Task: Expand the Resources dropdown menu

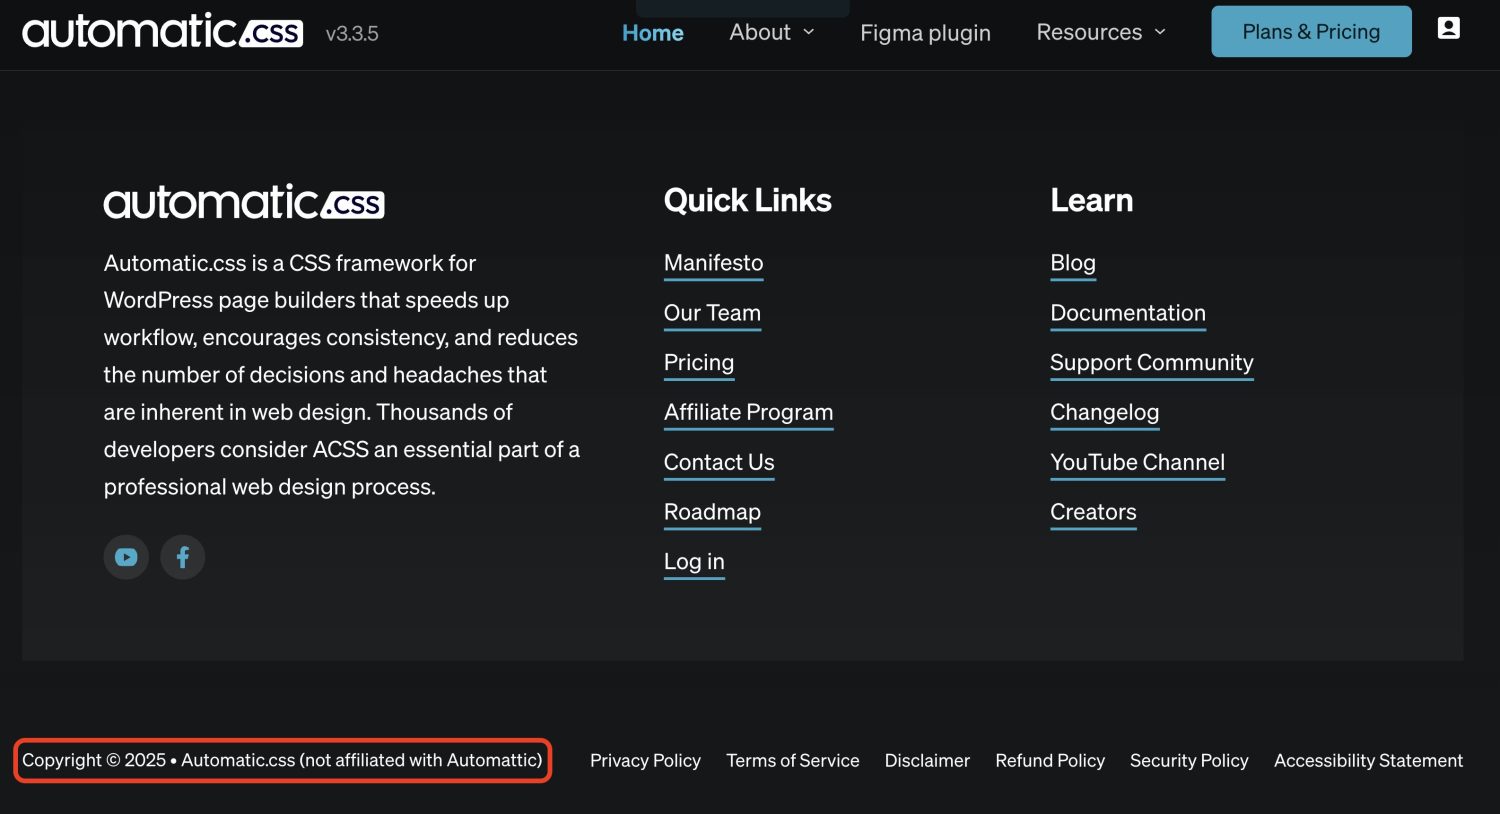Action: point(1100,32)
